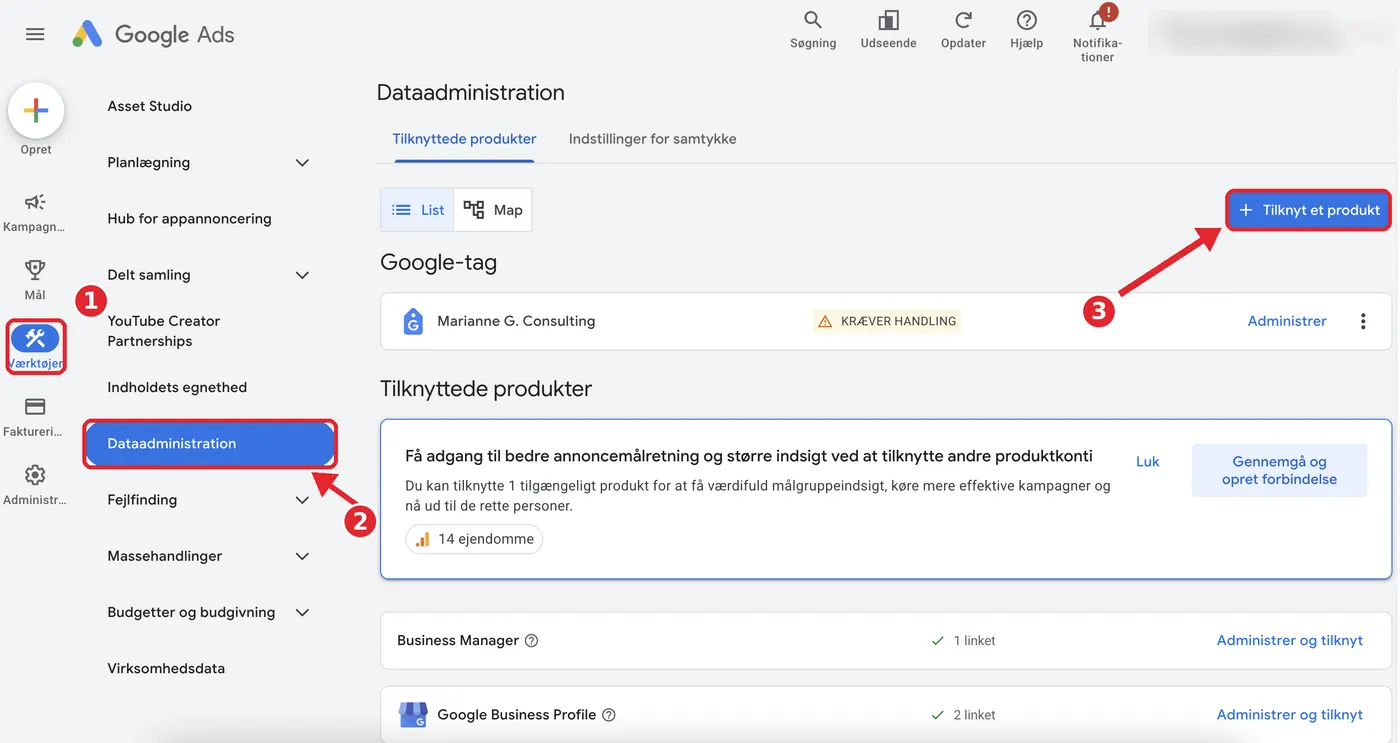
Task: Switch to List view
Action: [x=417, y=210]
